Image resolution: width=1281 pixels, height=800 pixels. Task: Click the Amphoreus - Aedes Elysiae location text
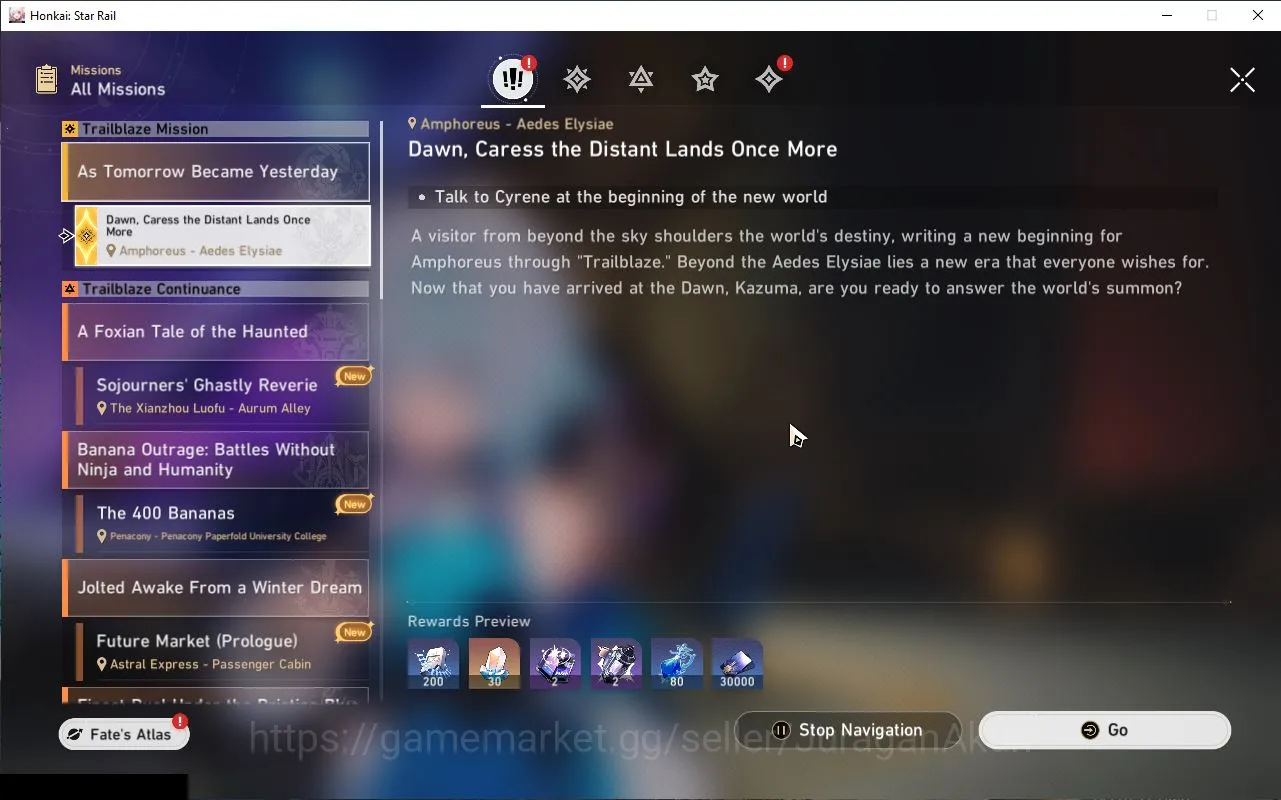tap(516, 124)
